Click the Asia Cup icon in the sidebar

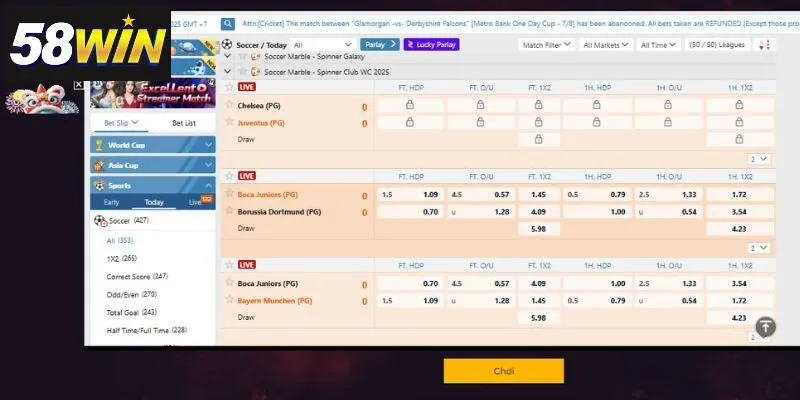click(99, 165)
